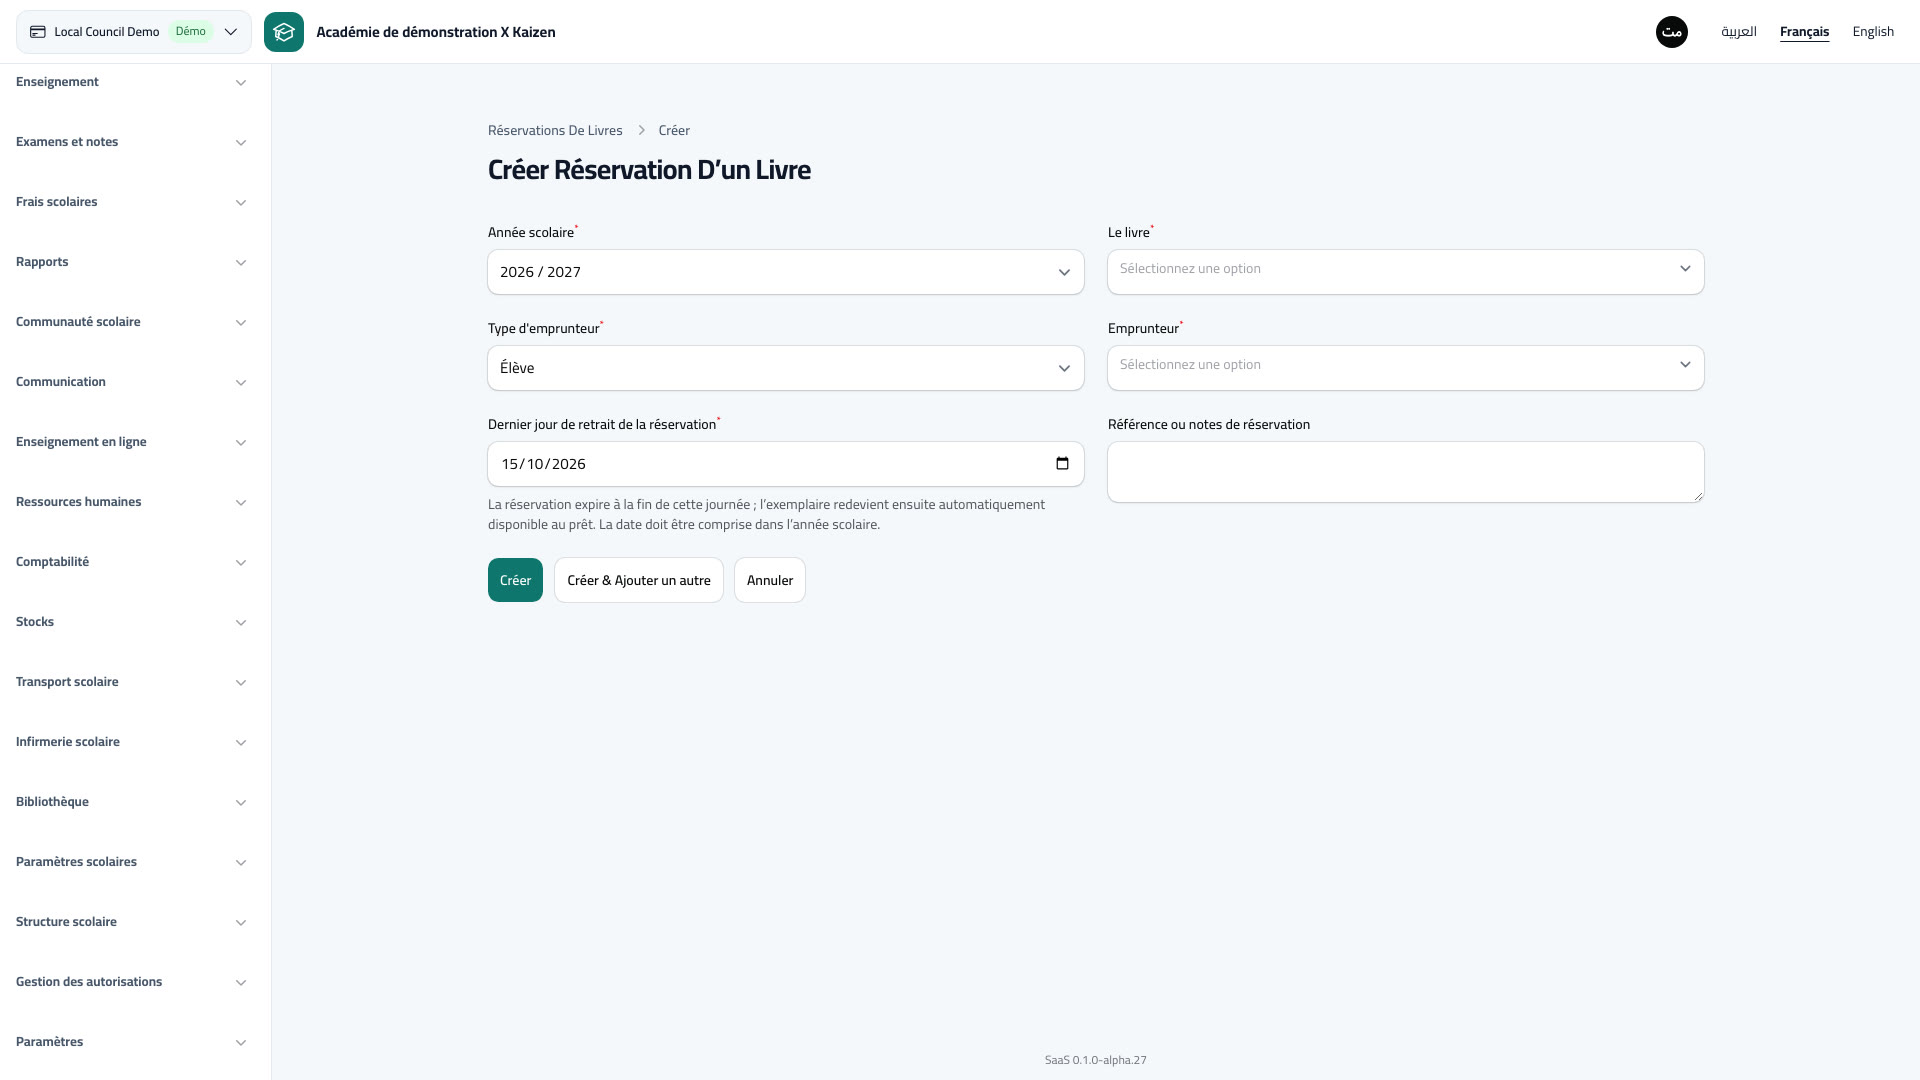Screen dimensions: 1920x1080
Task: Click the Annuler button
Action: coord(770,580)
